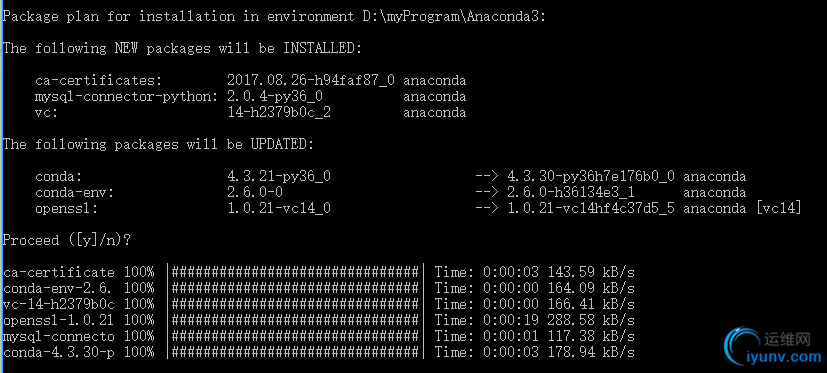Click the conda-4.3.30-p progress bar
This screenshot has height=373, width=827.
pos(295,352)
